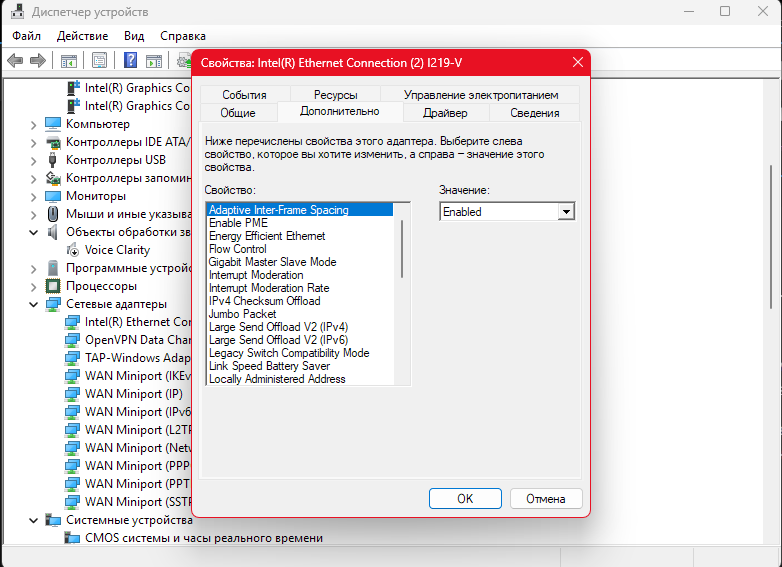Click the show/hide console tree icon
The height and width of the screenshot is (567, 782).
[x=70, y=61]
